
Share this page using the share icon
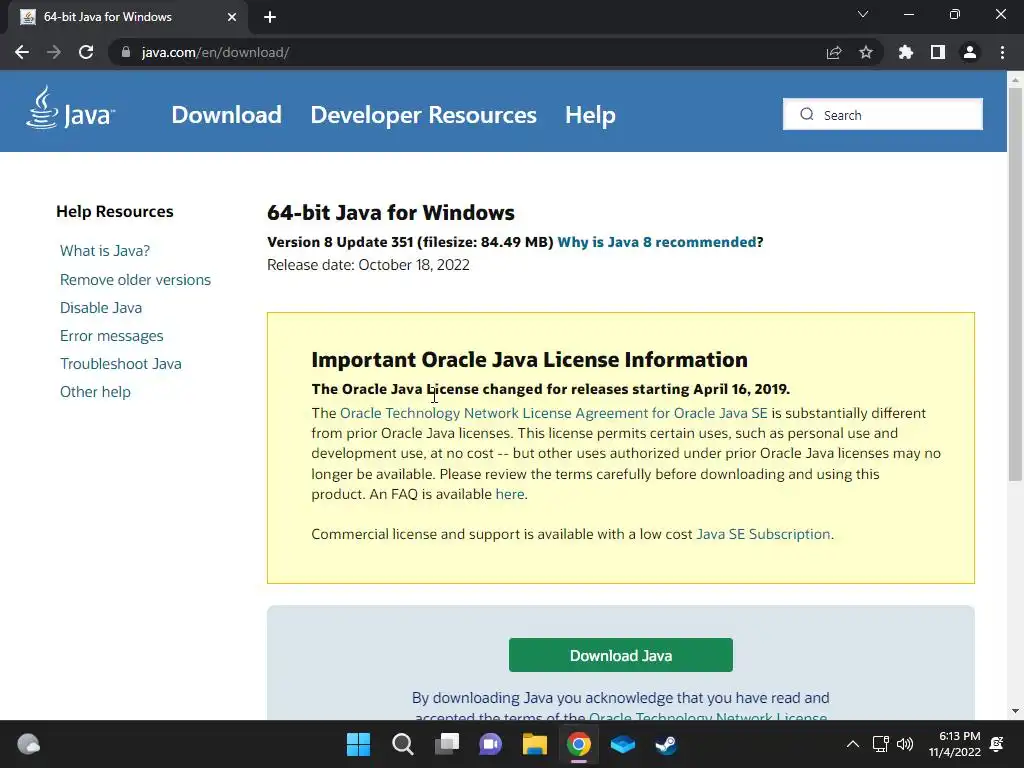click(833, 52)
